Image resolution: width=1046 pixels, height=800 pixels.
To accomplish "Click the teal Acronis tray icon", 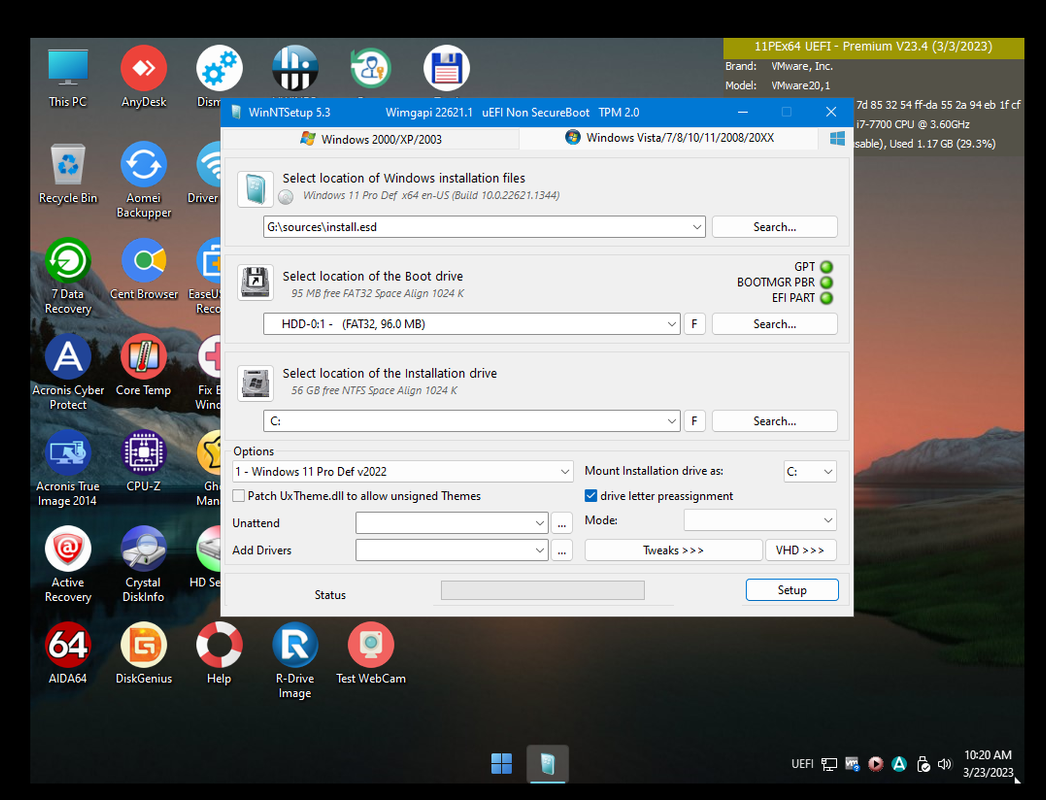I will pos(899,764).
